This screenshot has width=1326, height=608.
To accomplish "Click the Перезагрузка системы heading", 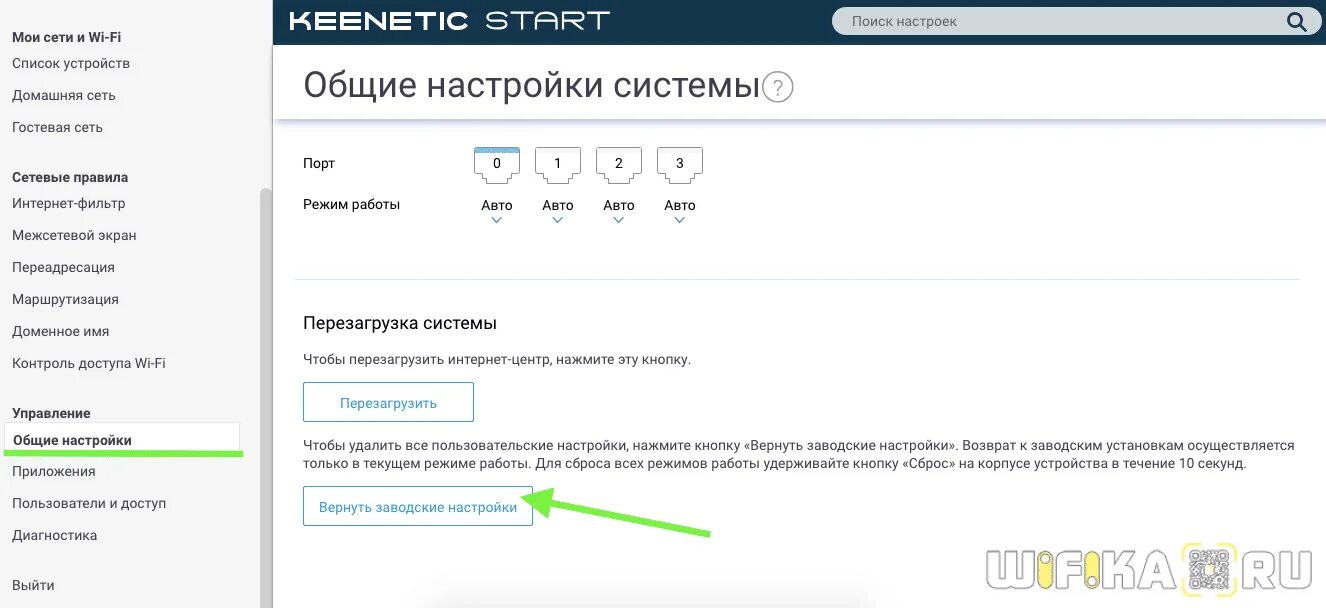I will coord(400,323).
